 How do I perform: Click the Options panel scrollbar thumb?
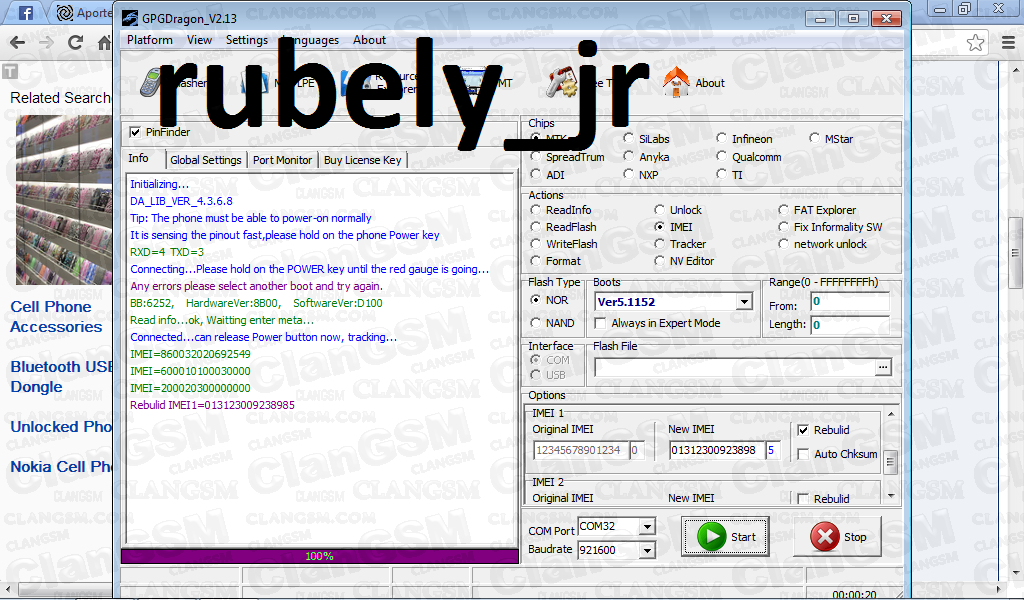[890, 462]
